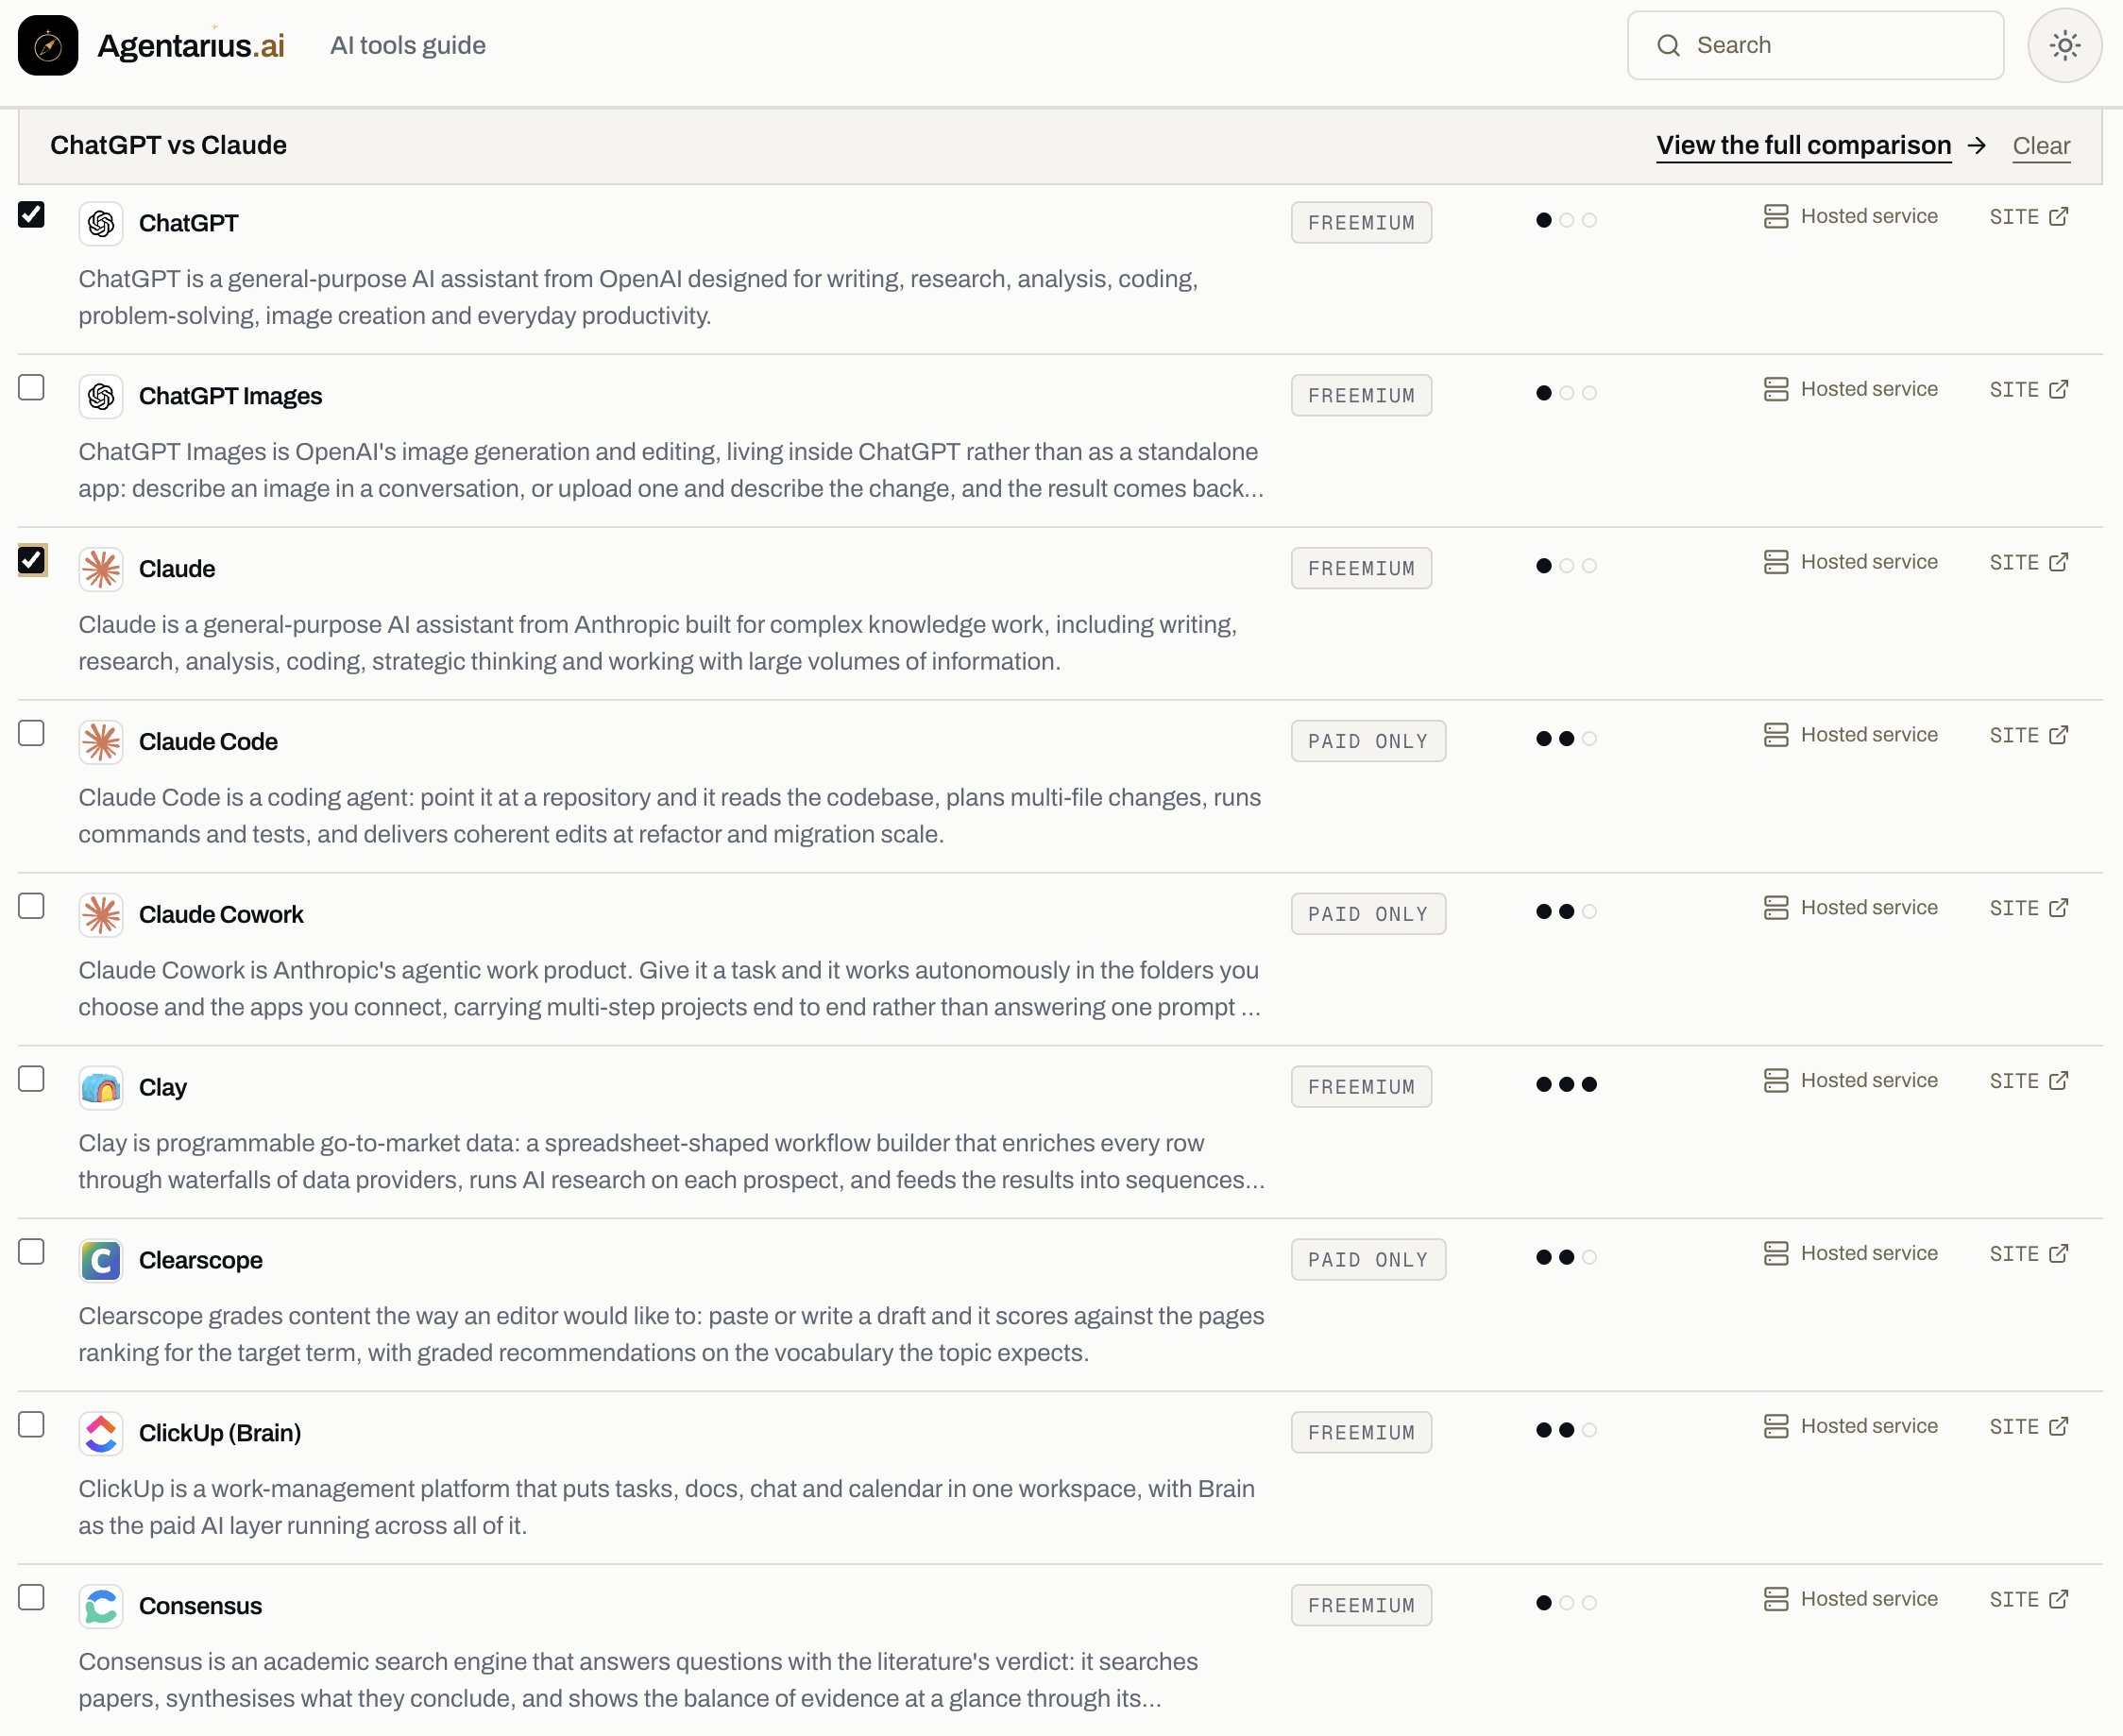The height and width of the screenshot is (1736, 2123).
Task: Open the Claude SITE external link
Action: coord(2029,563)
